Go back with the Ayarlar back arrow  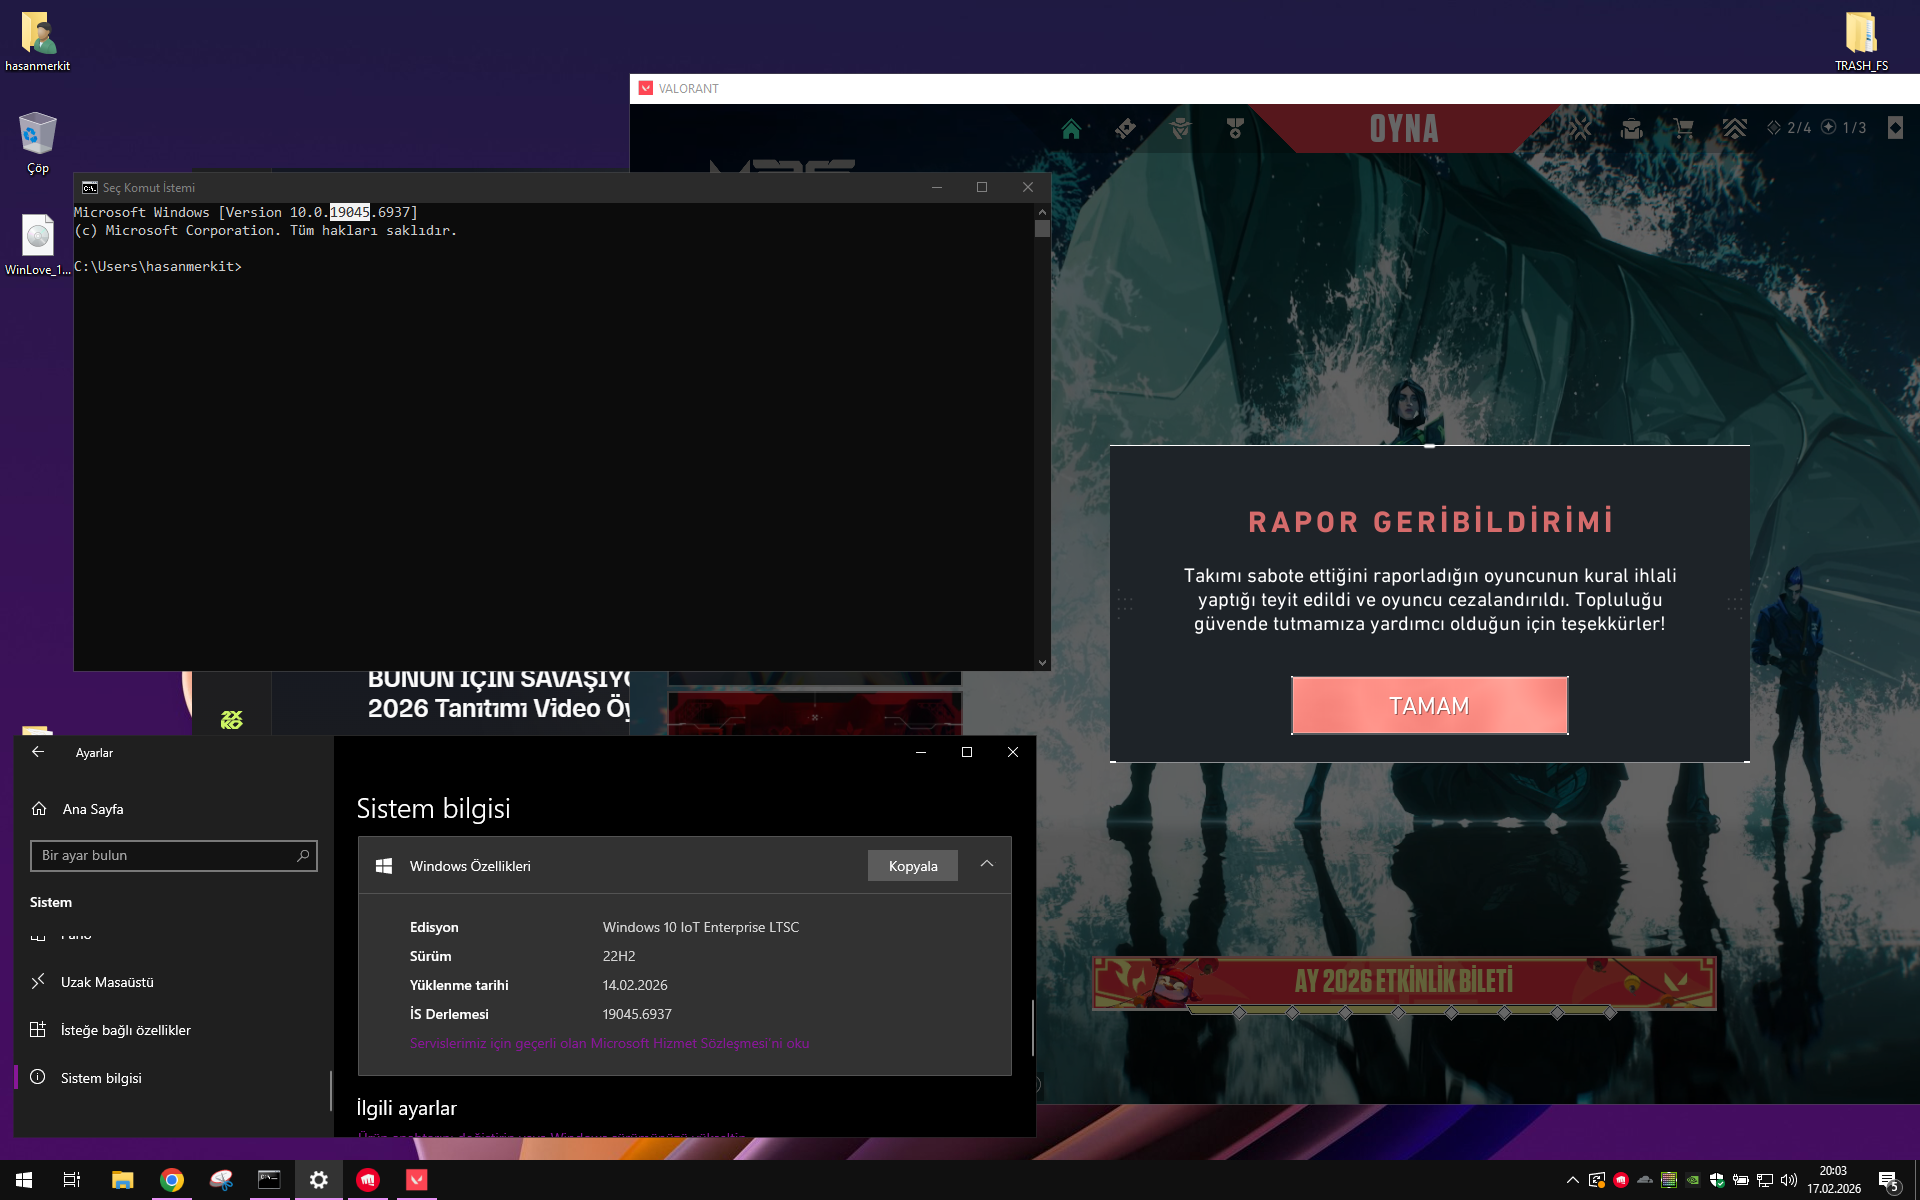[x=38, y=752]
